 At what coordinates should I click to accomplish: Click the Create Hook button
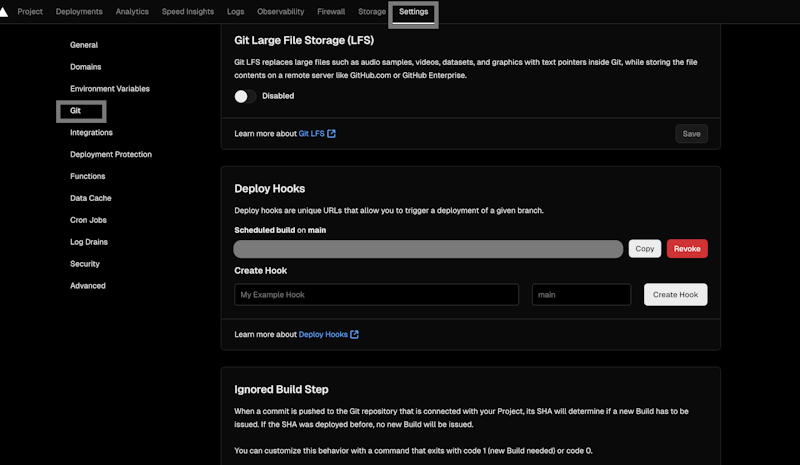coord(675,294)
